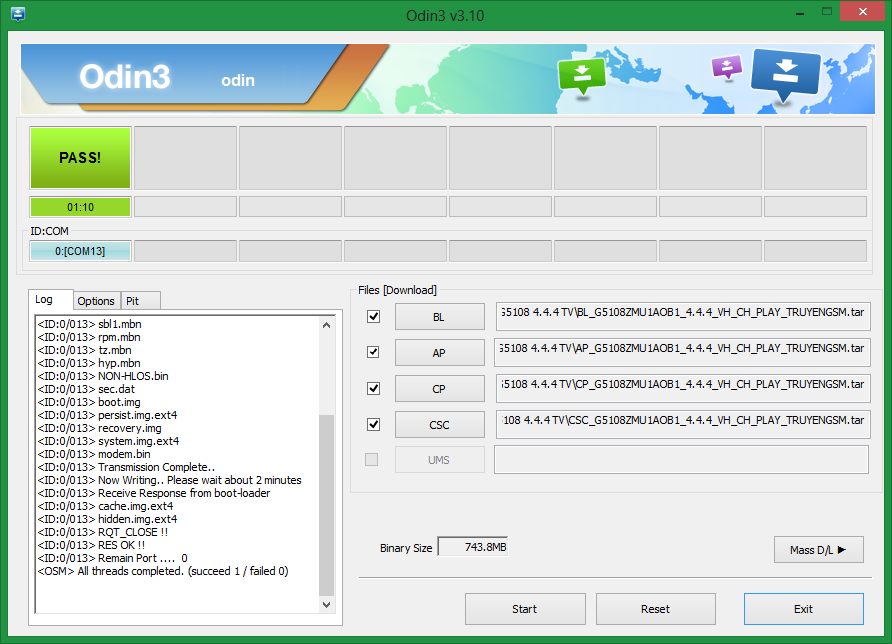Click log line 'modem.bin'
This screenshot has height=644, width=892.
[x=94, y=454]
